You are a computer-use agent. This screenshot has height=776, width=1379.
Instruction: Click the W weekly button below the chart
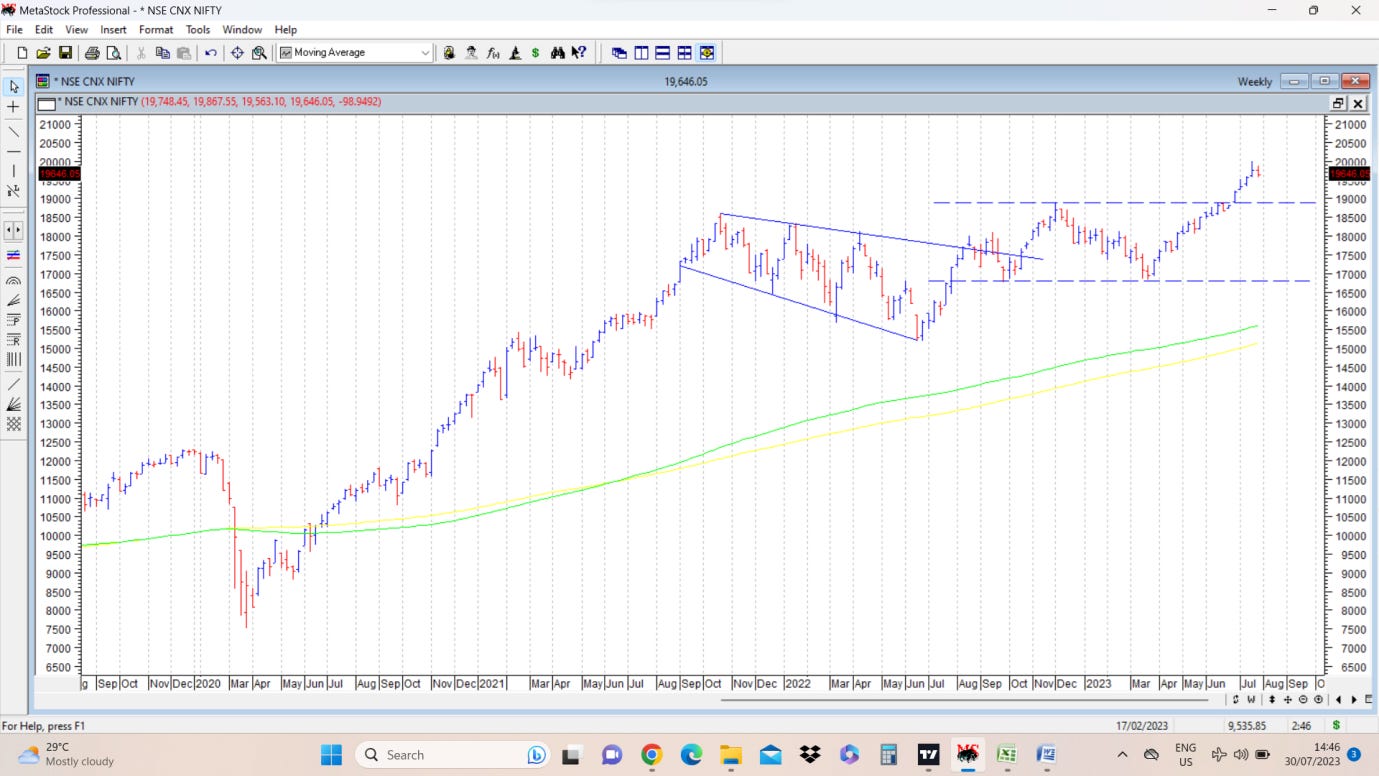pyautogui.click(x=1251, y=700)
